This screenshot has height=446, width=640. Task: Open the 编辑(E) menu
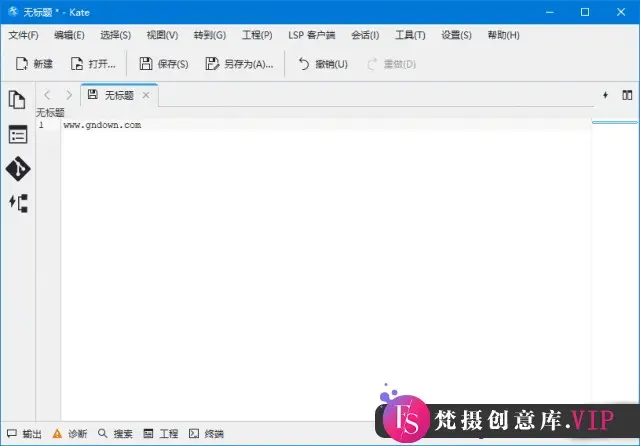point(69,35)
